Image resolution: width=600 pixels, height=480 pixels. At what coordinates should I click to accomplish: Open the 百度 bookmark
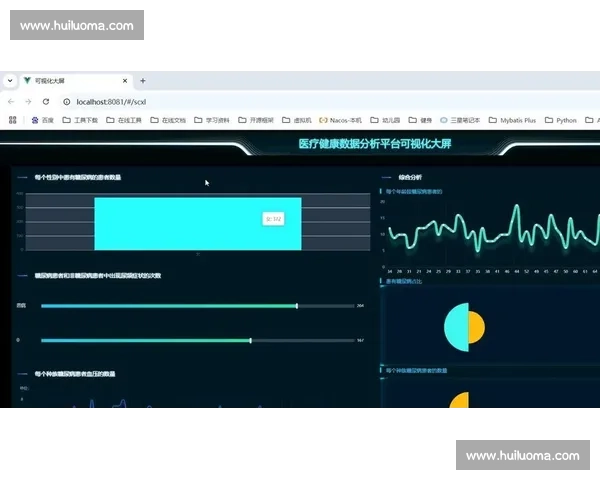[x=42, y=120]
